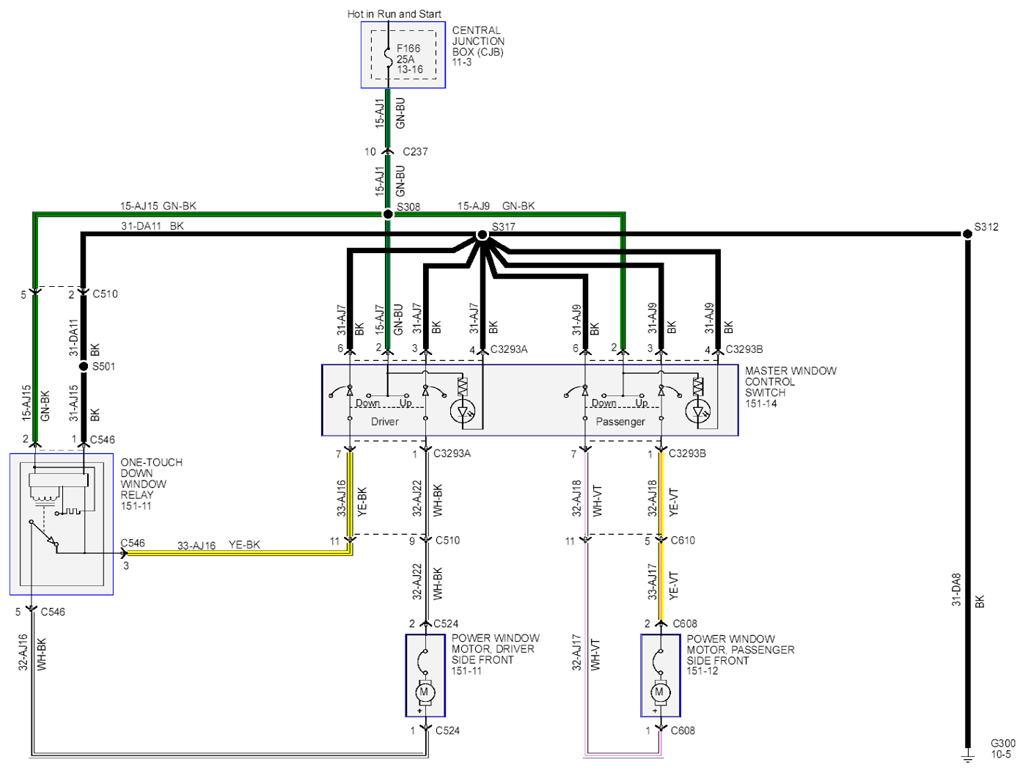Image resolution: width=1026 pixels, height=772 pixels.
Task: Click the "Passenger" text in the master switch
Action: [x=620, y=422]
